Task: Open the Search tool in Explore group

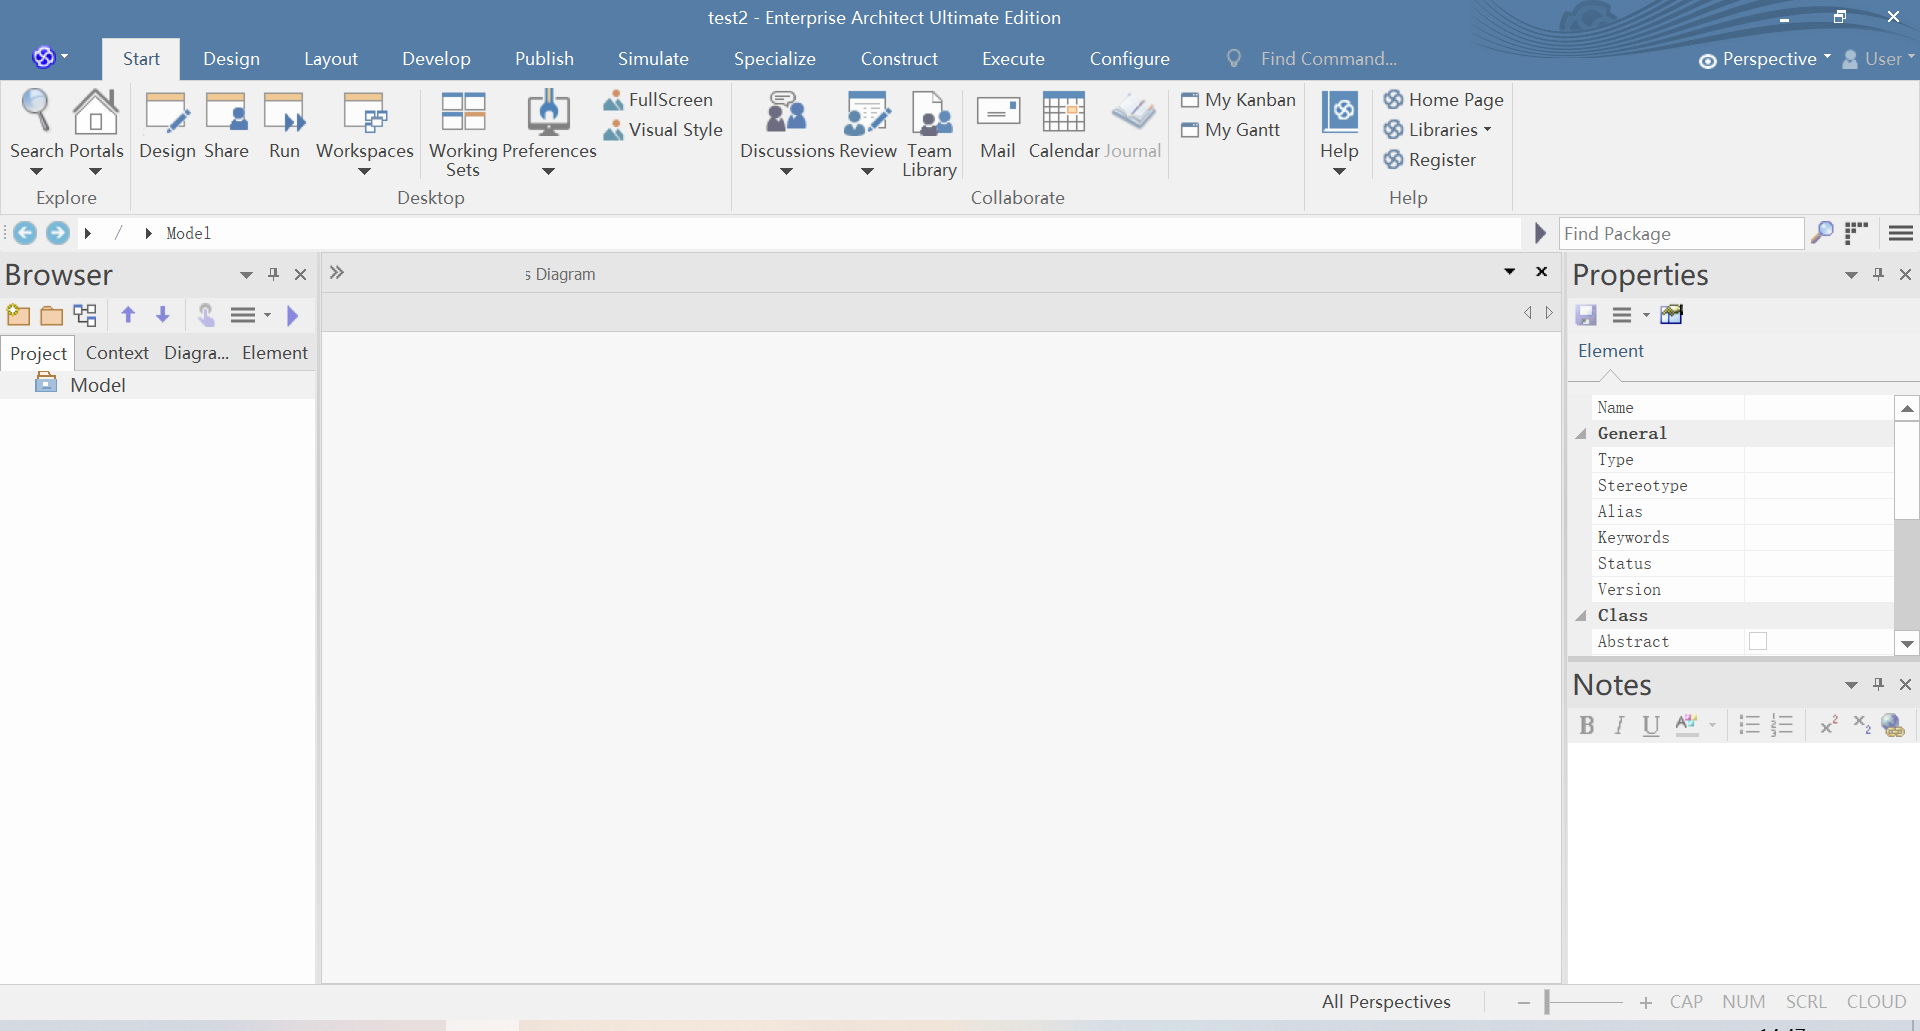Action: (x=36, y=112)
